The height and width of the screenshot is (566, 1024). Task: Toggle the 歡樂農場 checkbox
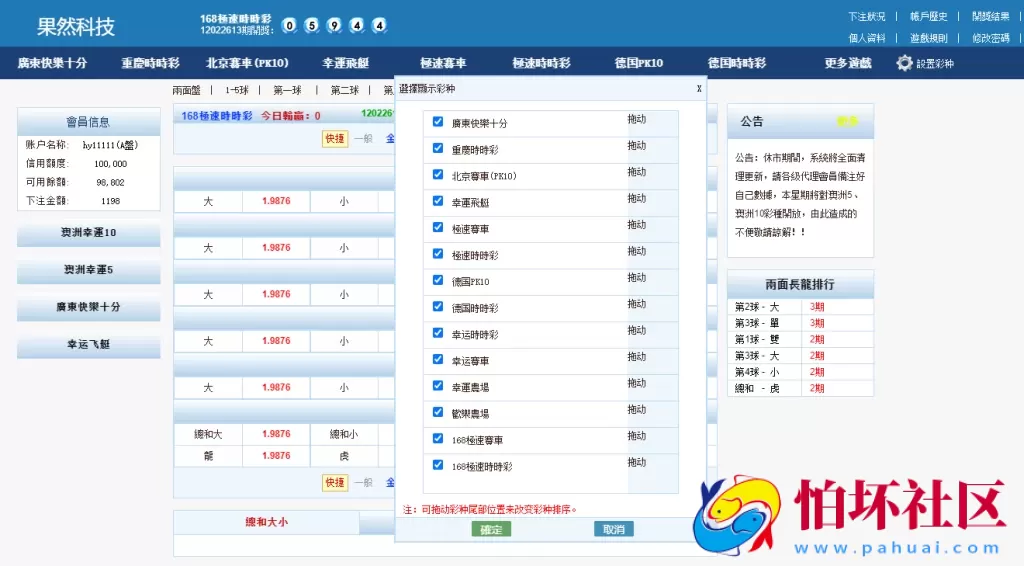438,412
